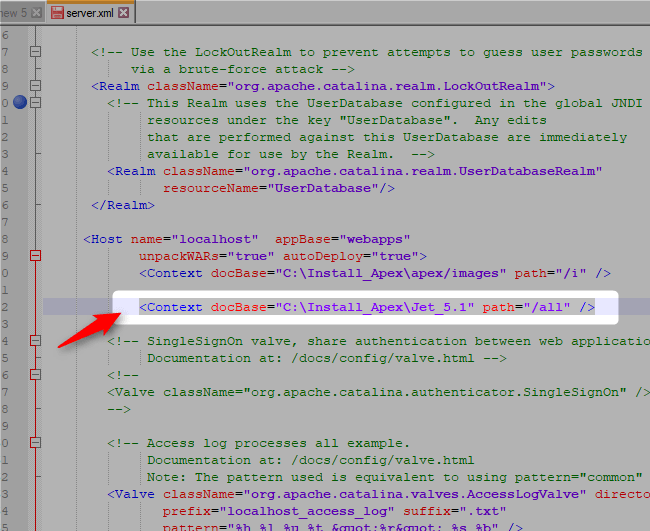Collapse the Host localhost element fold
The width and height of the screenshot is (650, 531).
click(36, 256)
